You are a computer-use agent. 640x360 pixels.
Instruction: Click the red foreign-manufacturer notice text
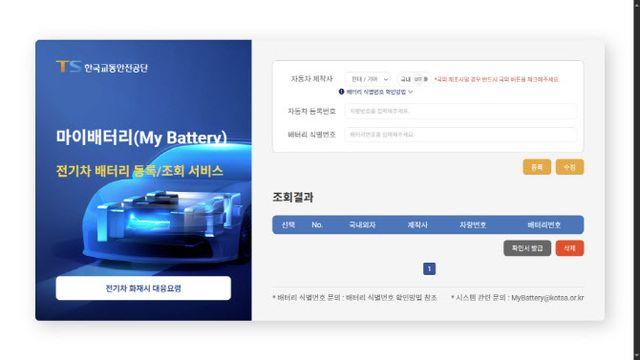click(x=496, y=79)
